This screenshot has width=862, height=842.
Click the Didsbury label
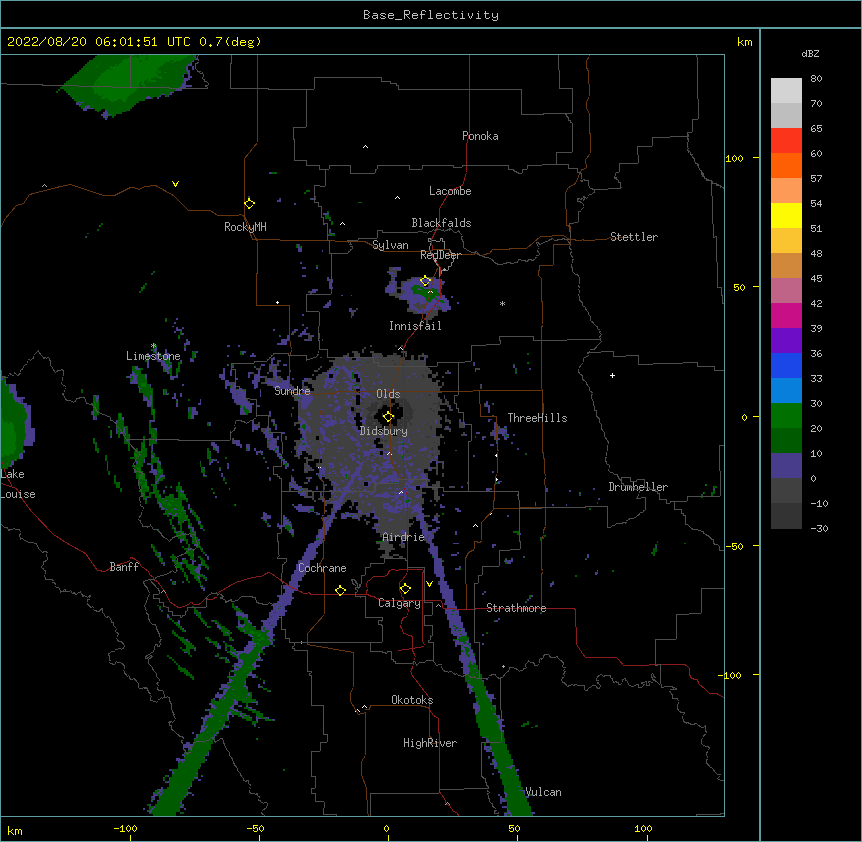[384, 431]
